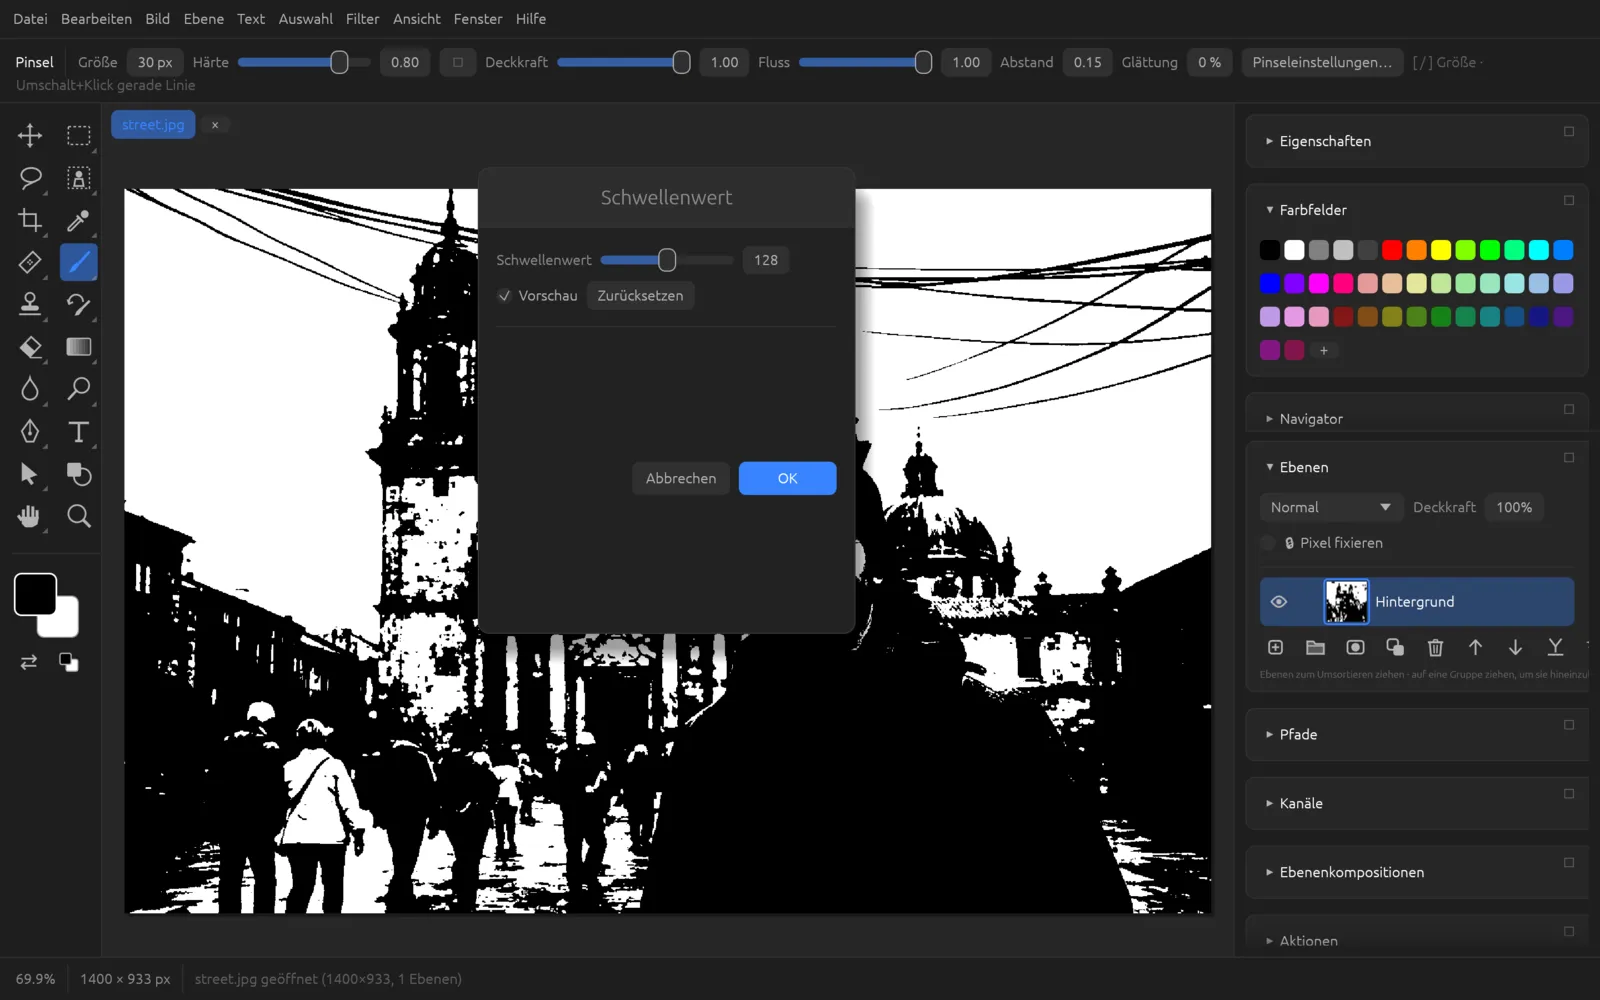Hide the Hintergrund layer
1600x1000 pixels.
[1278, 602]
